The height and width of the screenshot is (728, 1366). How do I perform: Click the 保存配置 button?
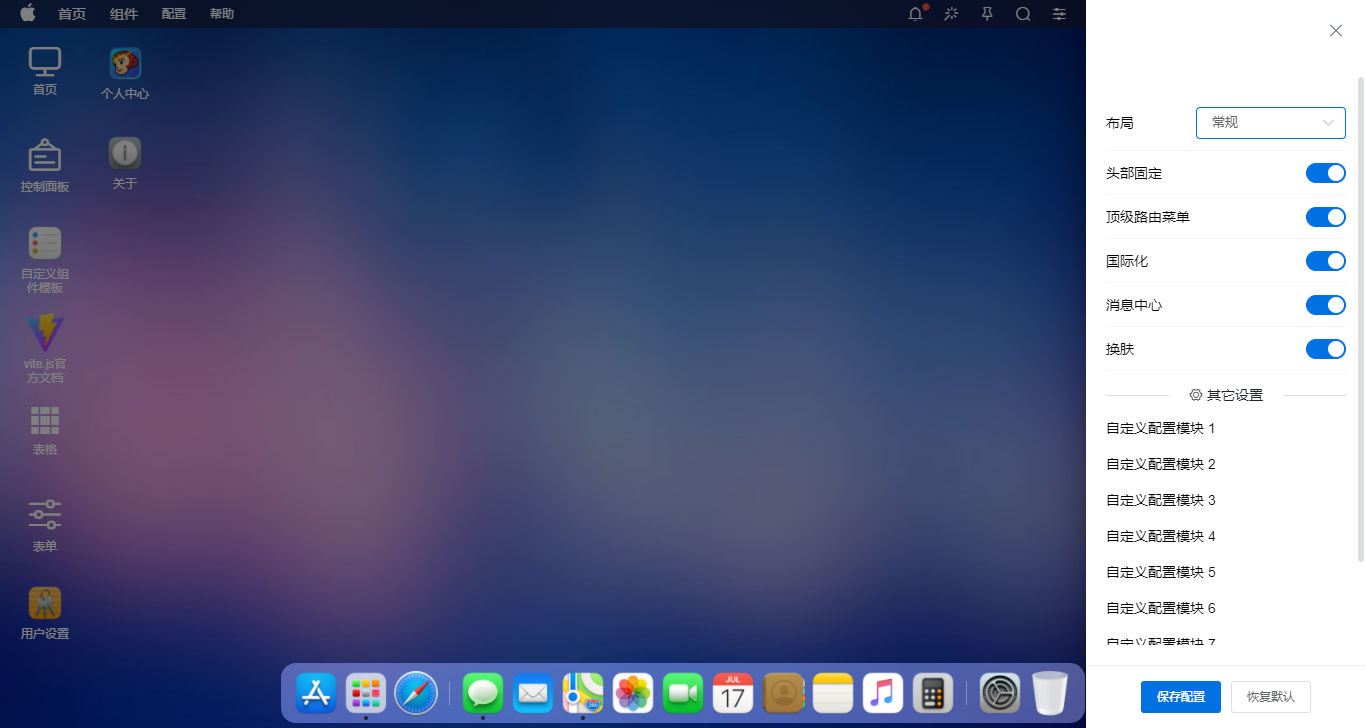(1181, 697)
